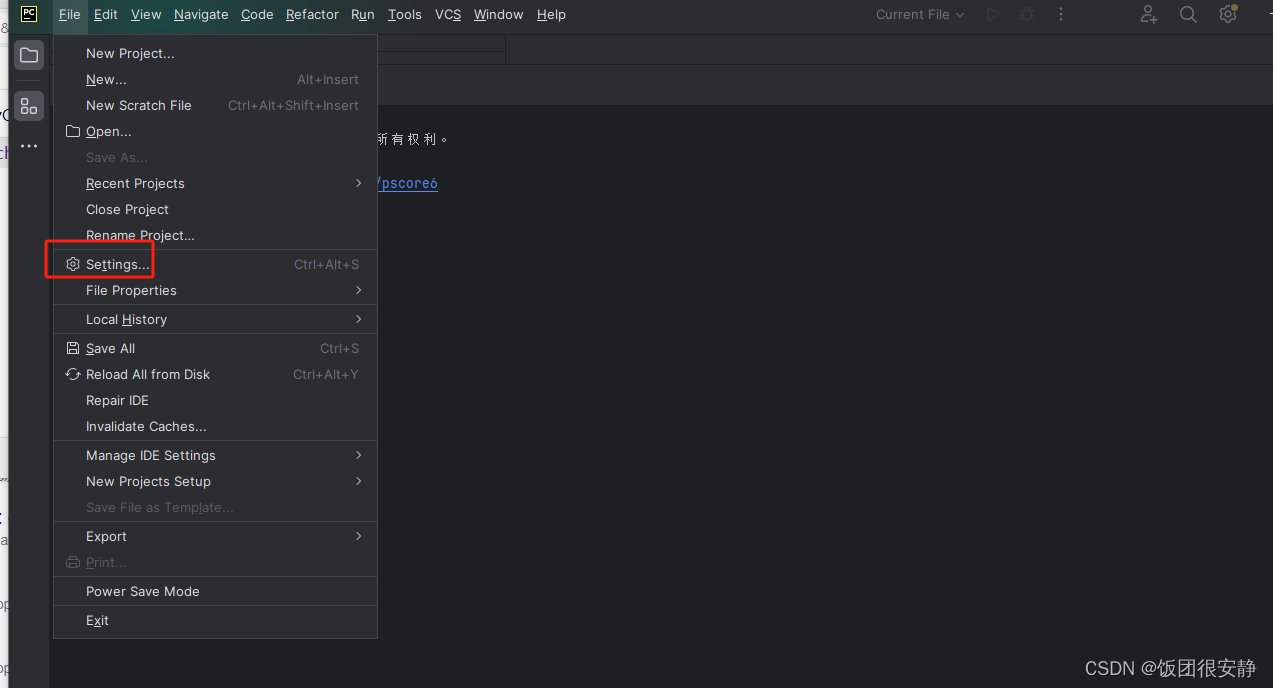The height and width of the screenshot is (688, 1273).
Task: Expand the Recent Projects submenu
Action: 135,183
